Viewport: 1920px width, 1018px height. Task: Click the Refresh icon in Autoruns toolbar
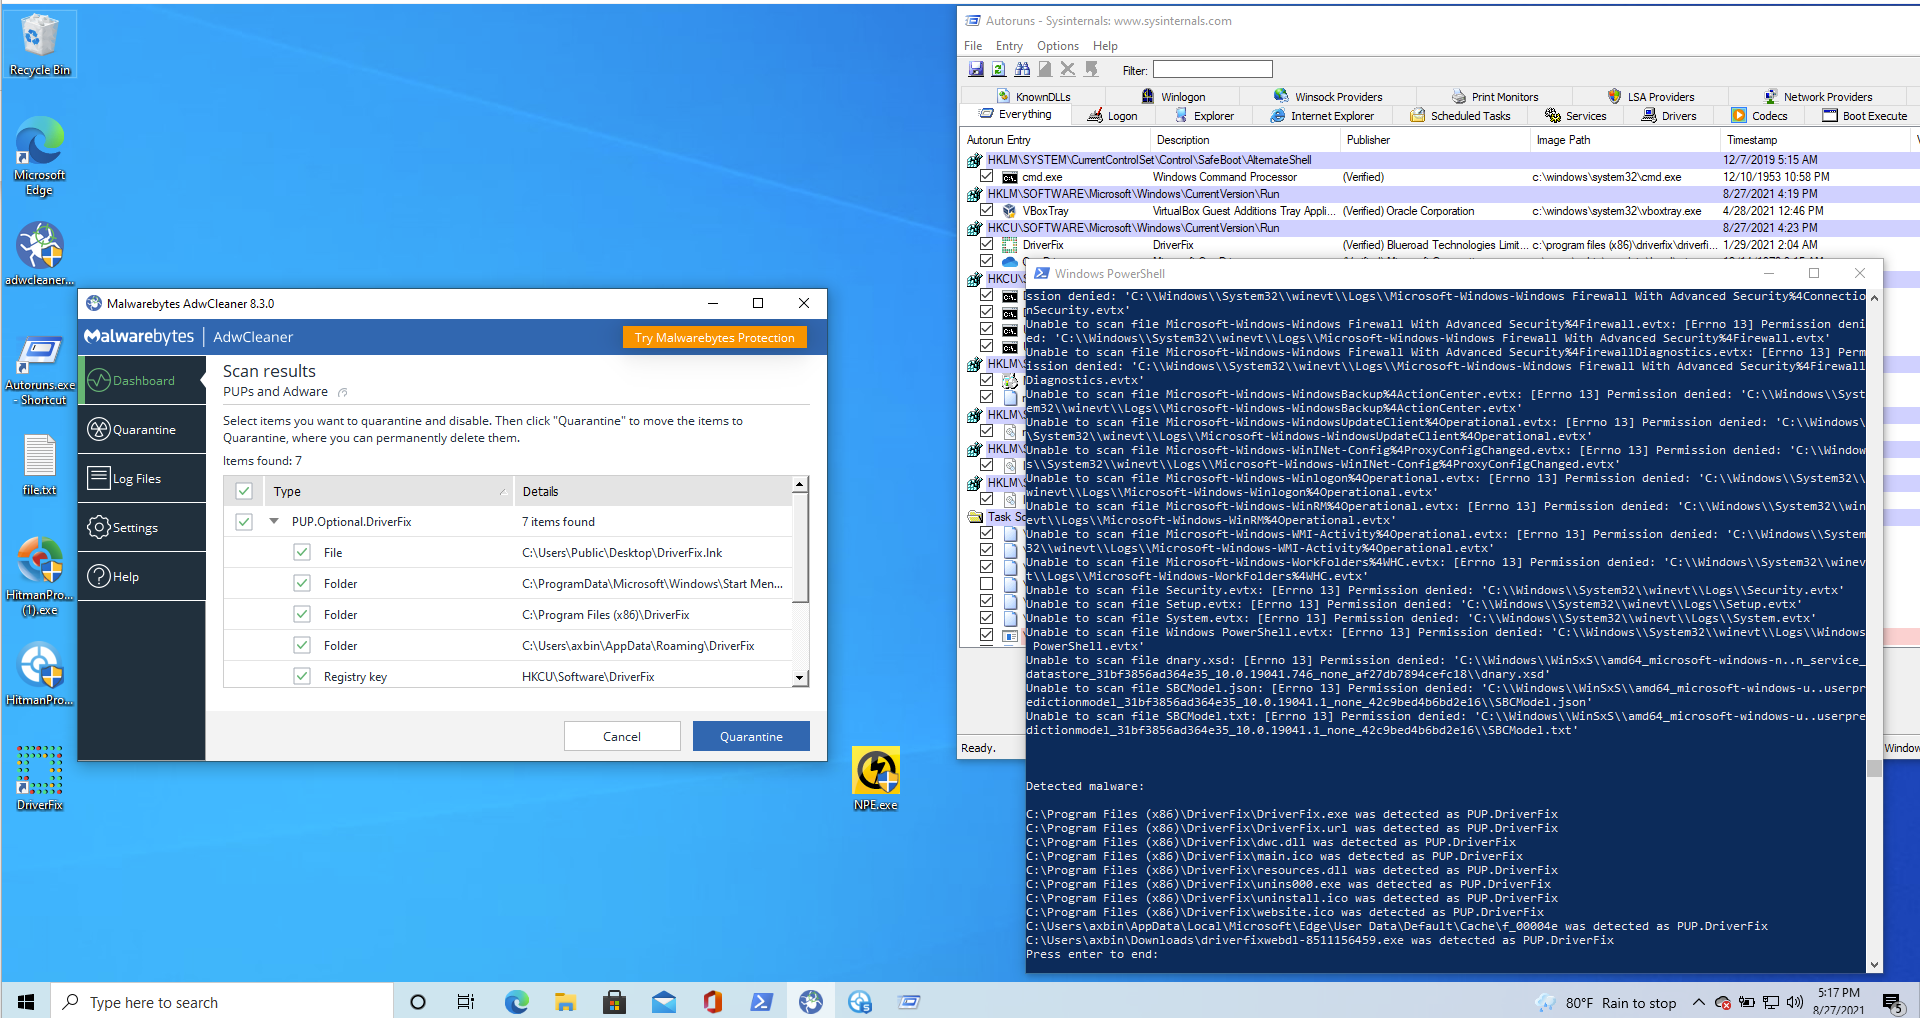(x=999, y=69)
